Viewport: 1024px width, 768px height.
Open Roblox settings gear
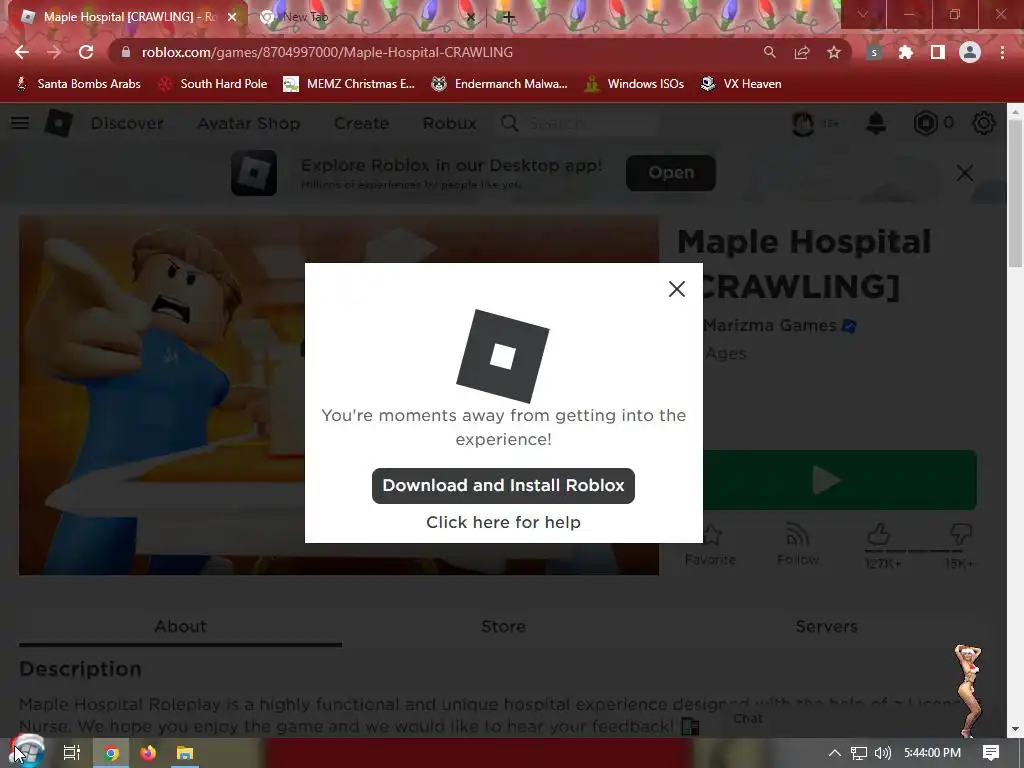pyautogui.click(x=984, y=123)
